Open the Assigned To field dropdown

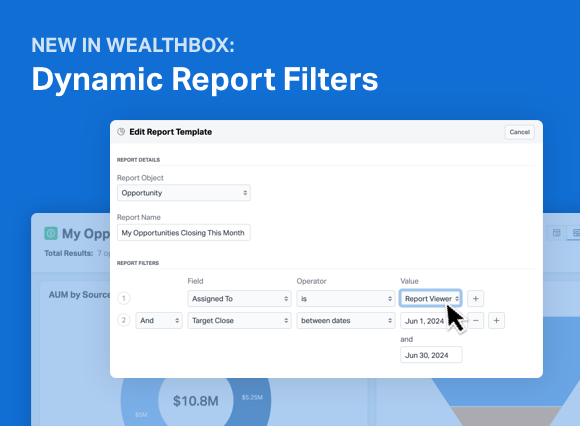point(239,298)
